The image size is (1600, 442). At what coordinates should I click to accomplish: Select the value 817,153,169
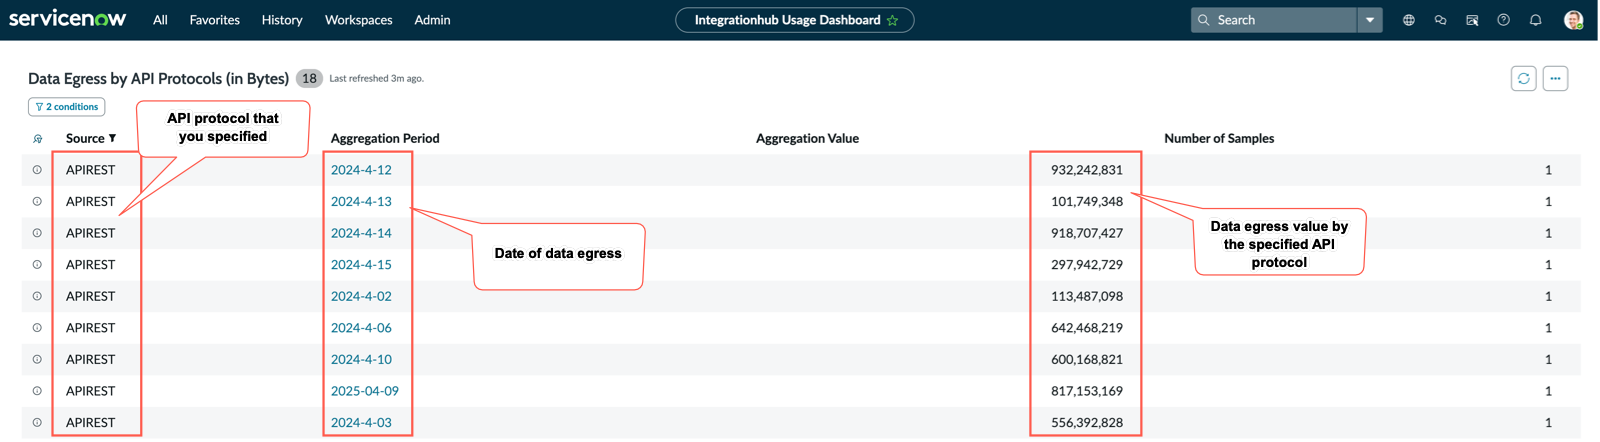click(1087, 391)
